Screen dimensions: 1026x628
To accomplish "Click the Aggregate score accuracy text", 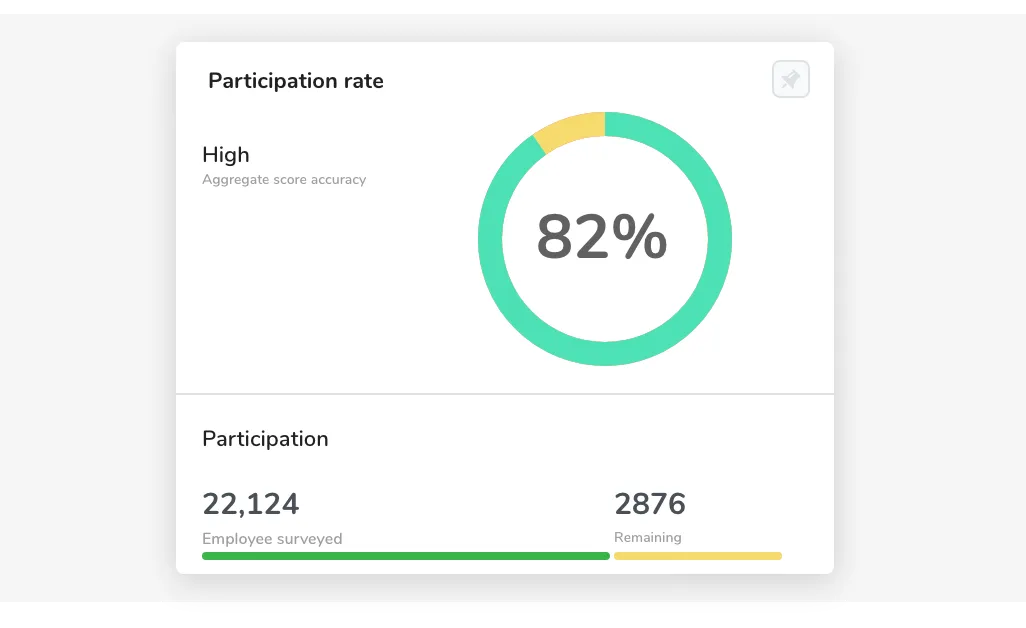I will click(284, 180).
